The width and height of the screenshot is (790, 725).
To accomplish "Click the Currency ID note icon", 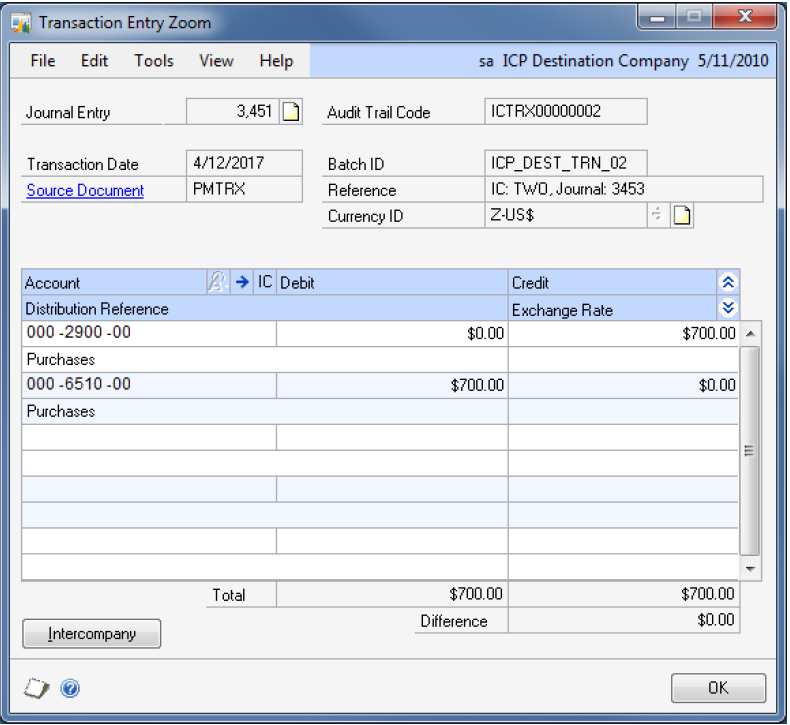I will 682,216.
